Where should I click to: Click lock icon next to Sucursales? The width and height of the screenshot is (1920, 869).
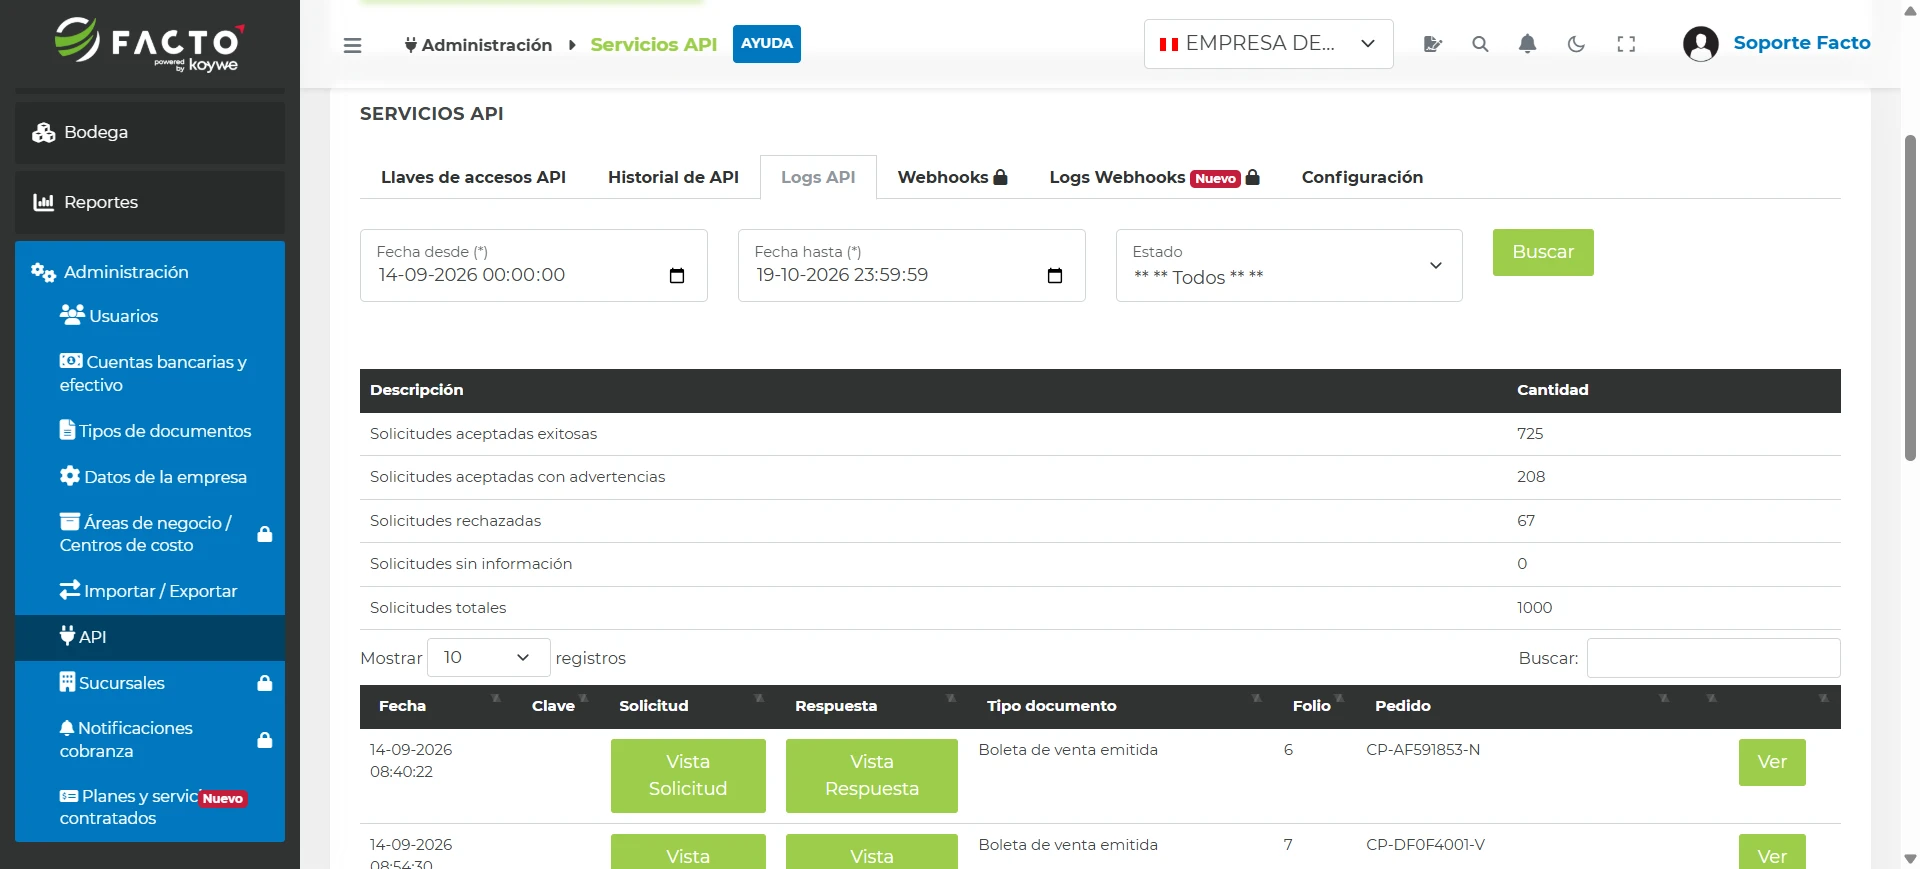265,683
